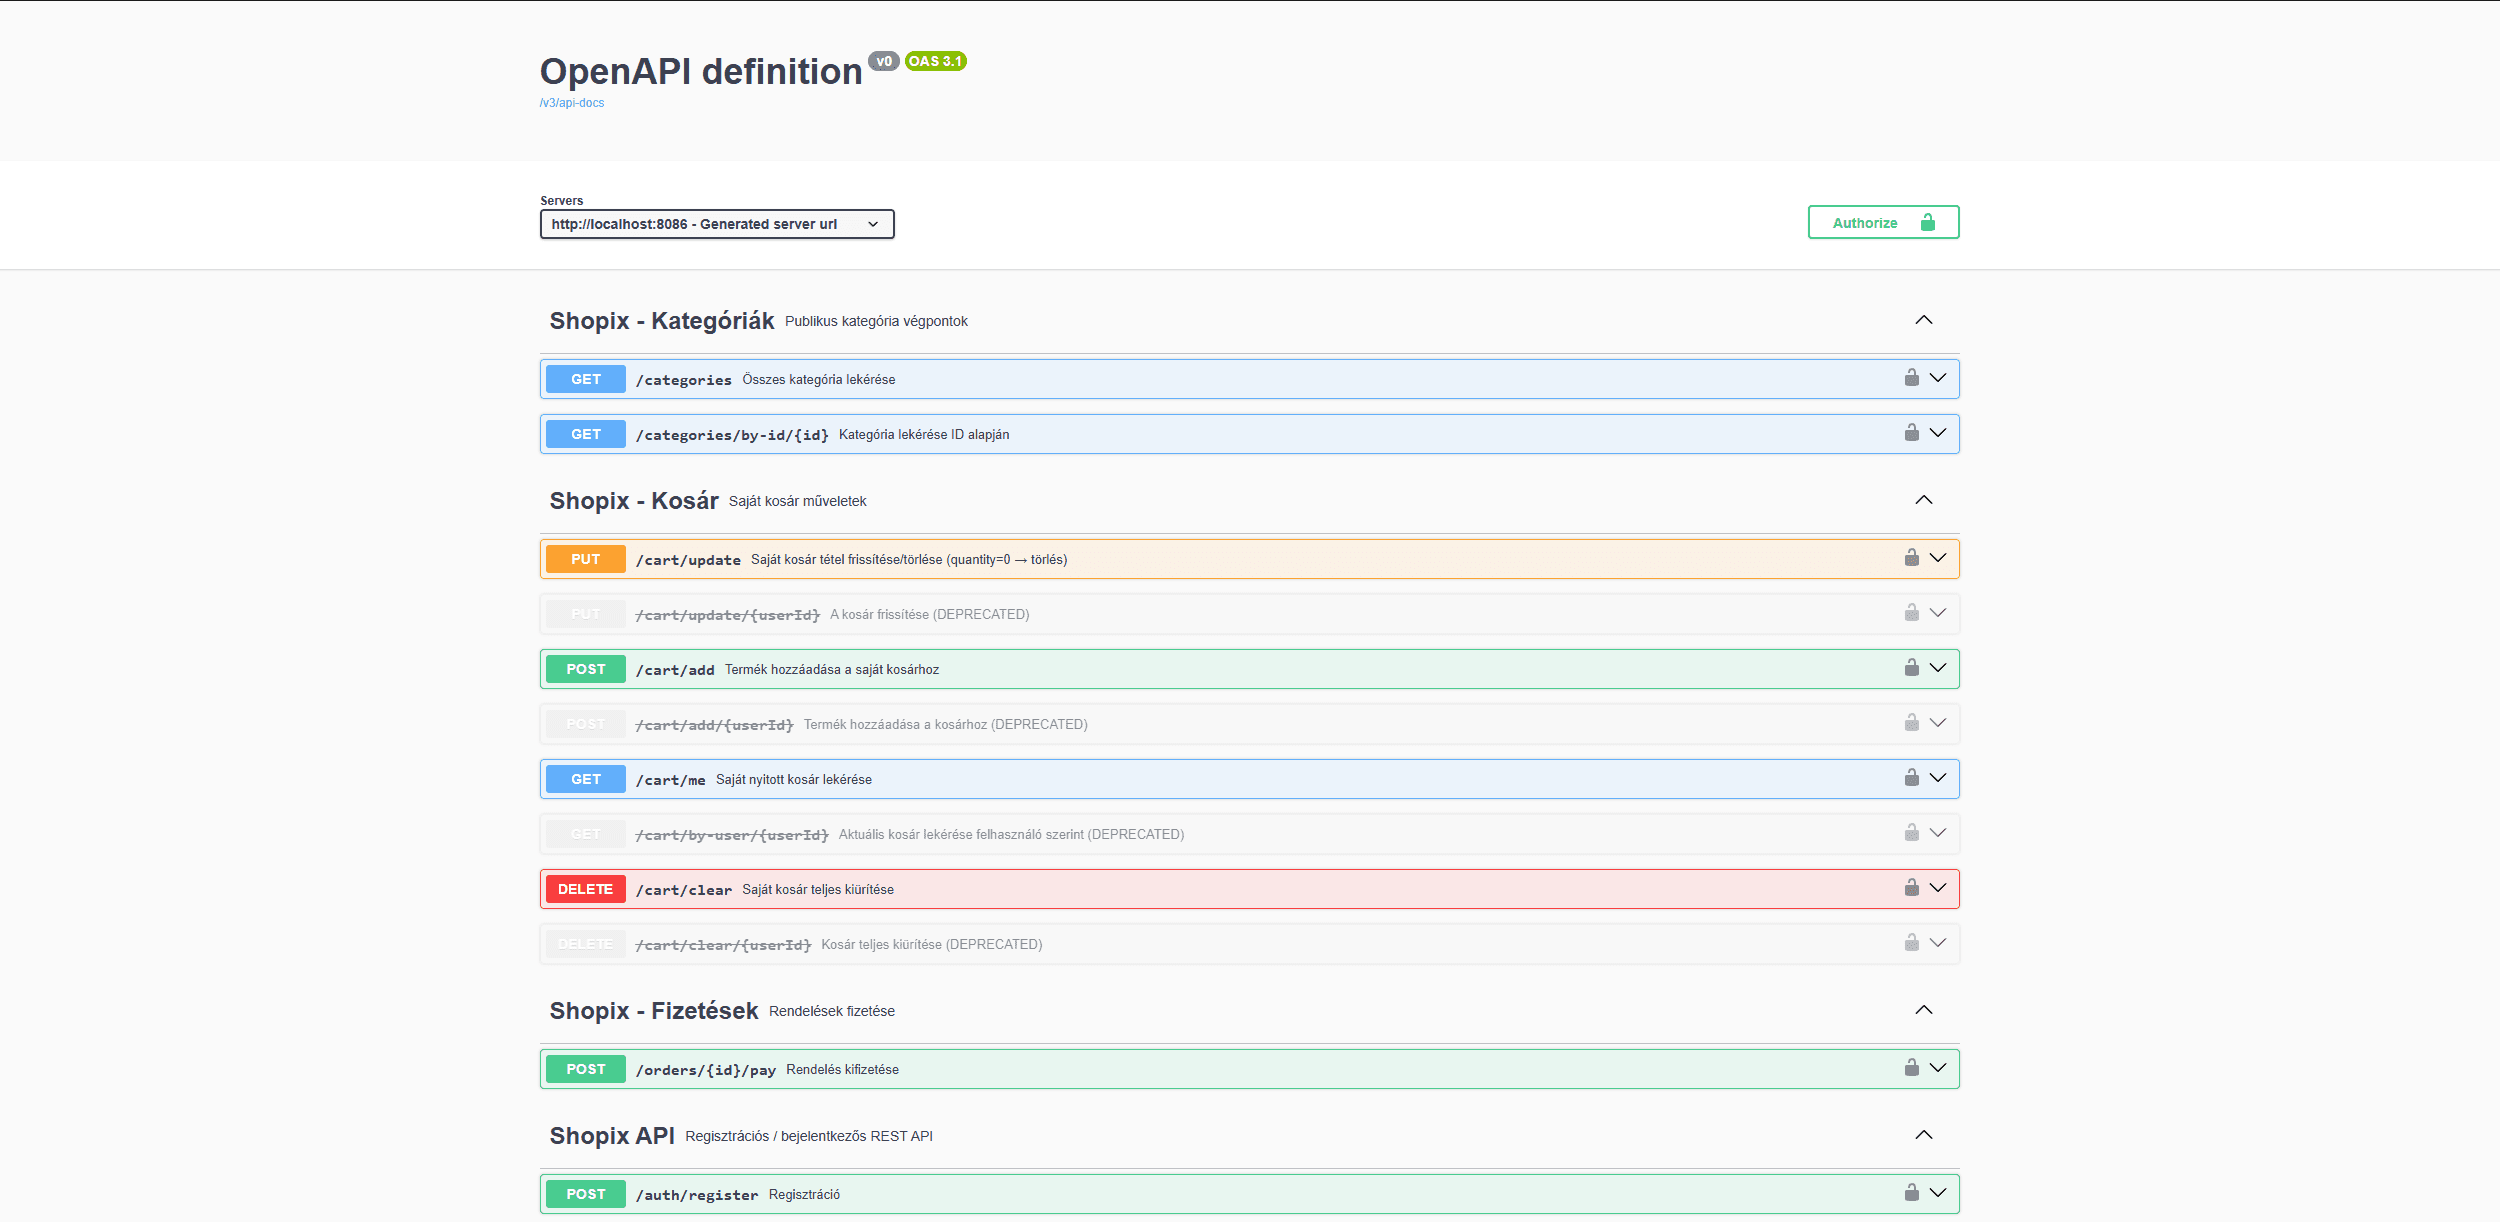Viewport: 2500px width, 1222px height.
Task: Collapse the Shopix - Kosár section
Action: 1923,500
